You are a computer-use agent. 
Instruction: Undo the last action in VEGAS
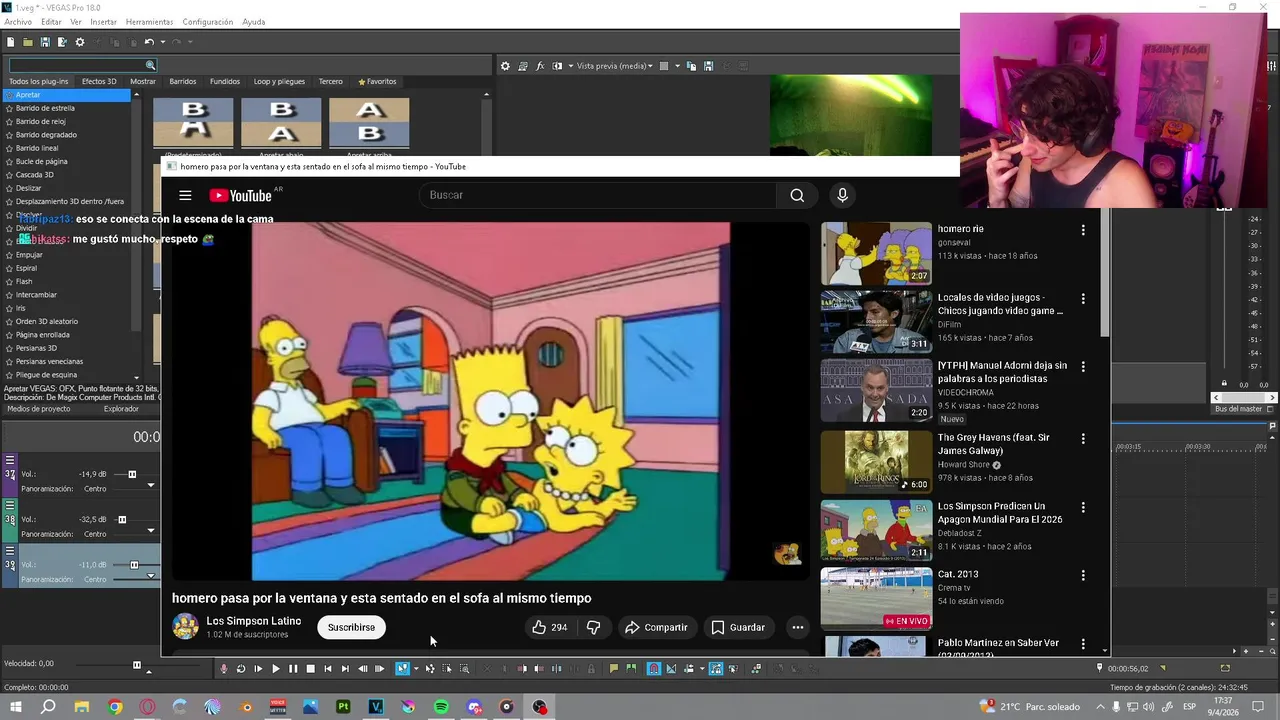pos(148,42)
